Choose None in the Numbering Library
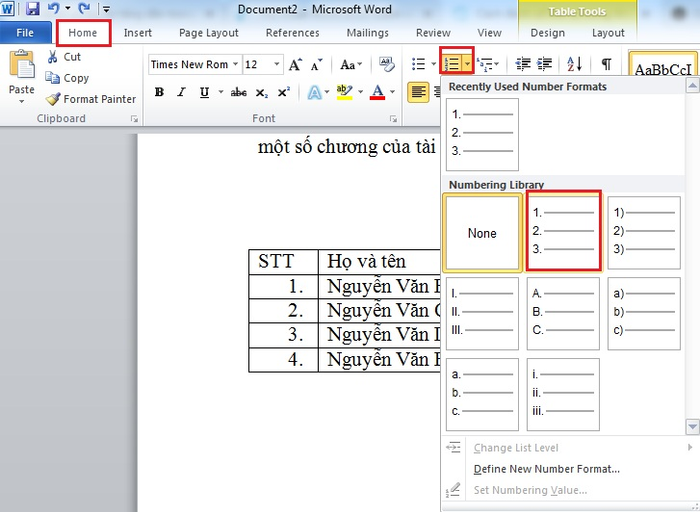 482,233
